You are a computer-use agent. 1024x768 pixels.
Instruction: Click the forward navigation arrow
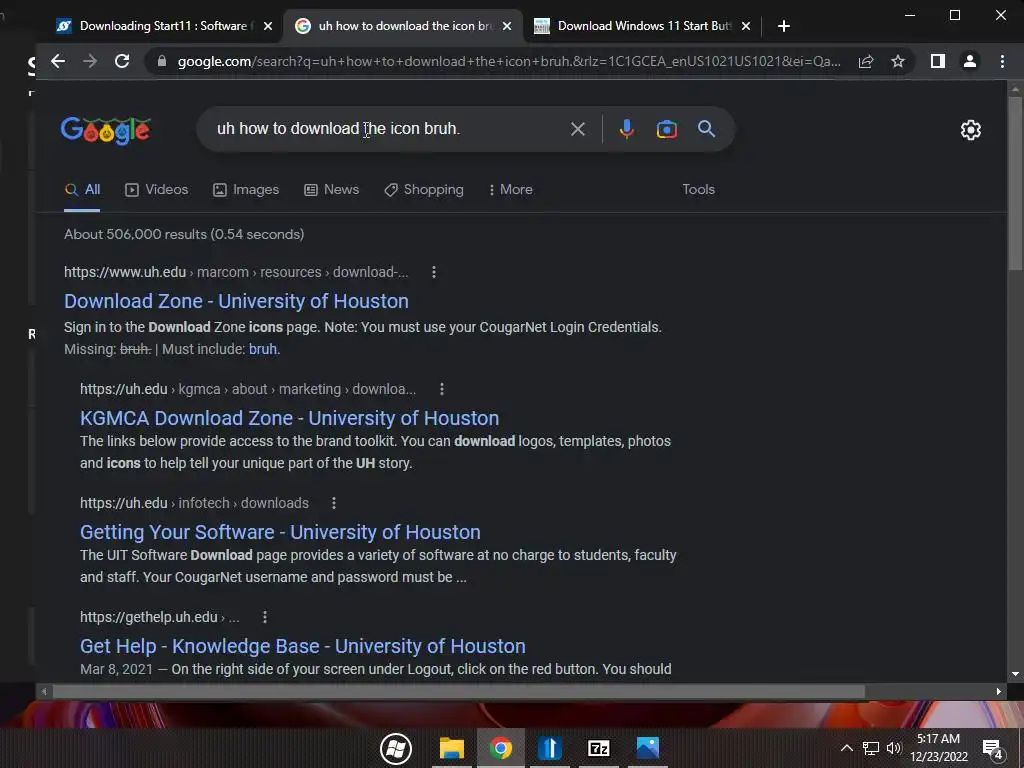[89, 61]
